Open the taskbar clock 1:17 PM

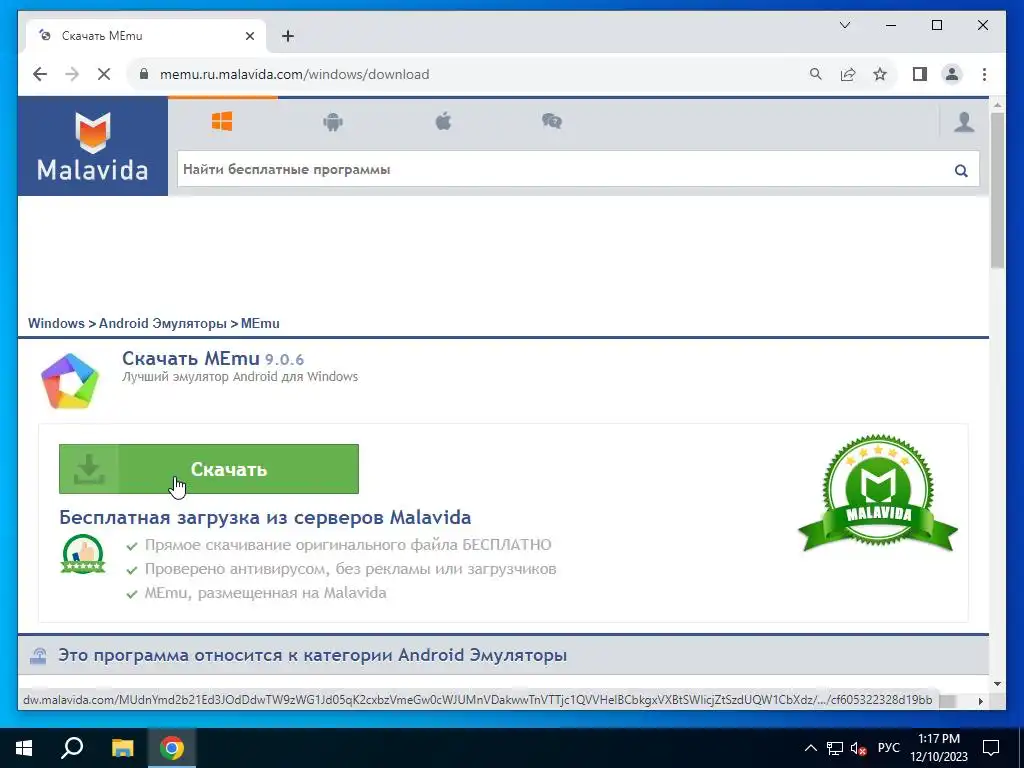click(939, 748)
